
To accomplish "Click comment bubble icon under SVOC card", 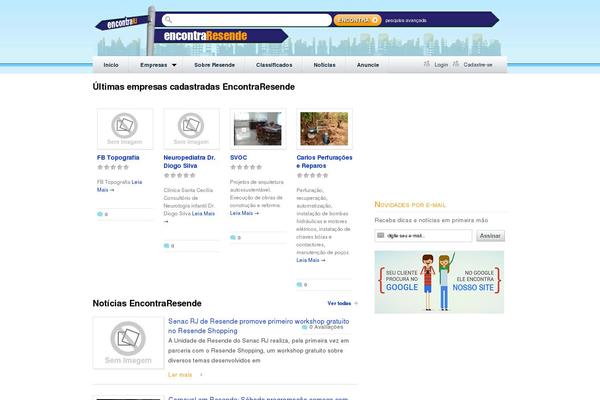I will click(x=233, y=238).
